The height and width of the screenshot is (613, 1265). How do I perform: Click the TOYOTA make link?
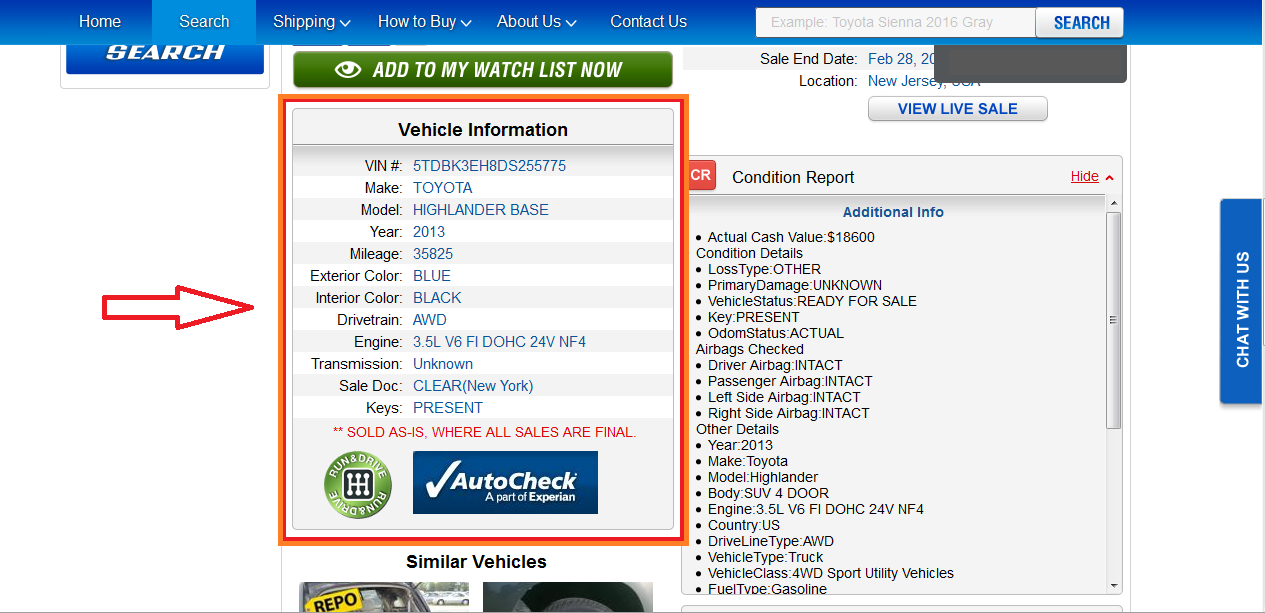click(443, 188)
